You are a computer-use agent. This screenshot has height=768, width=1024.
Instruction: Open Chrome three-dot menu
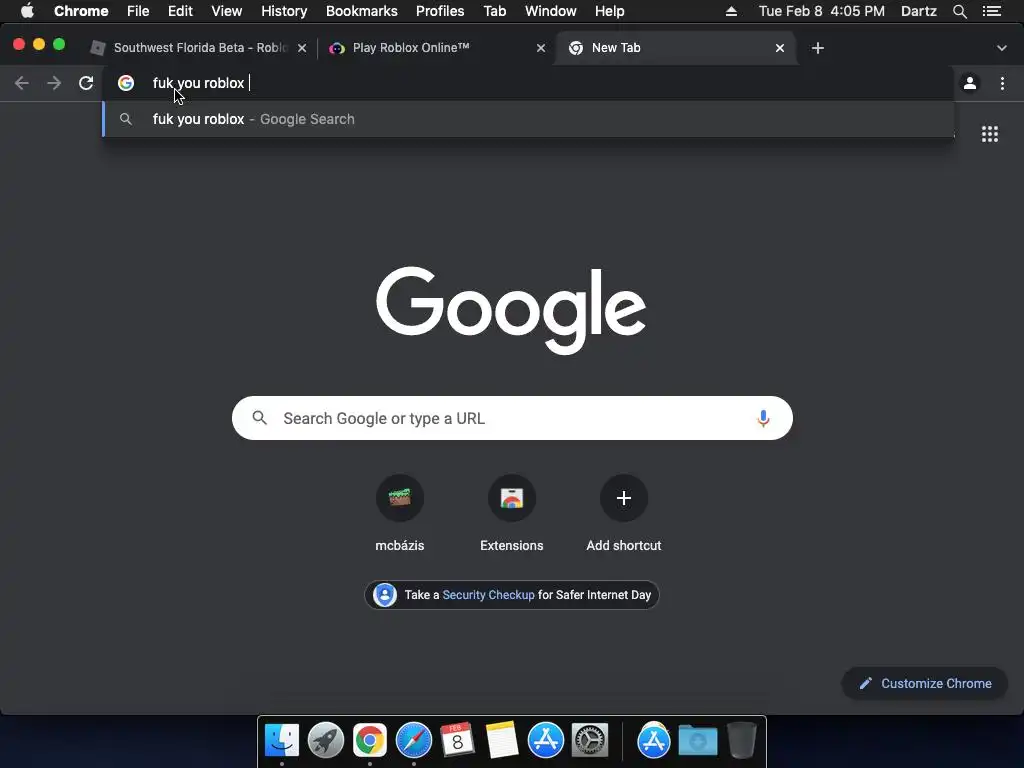click(x=1002, y=83)
